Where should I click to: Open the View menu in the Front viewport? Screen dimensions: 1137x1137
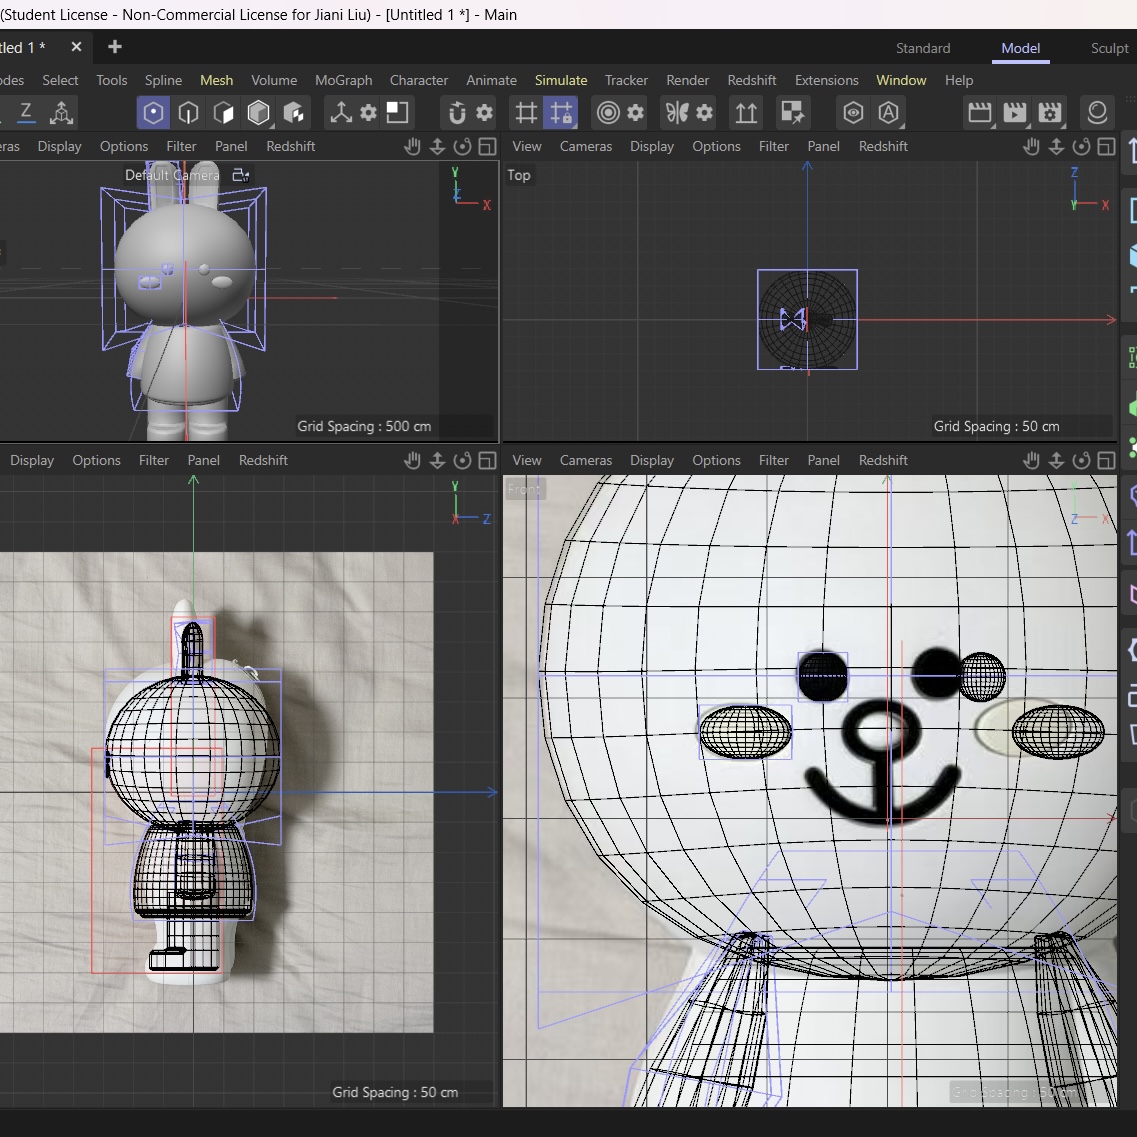pos(527,460)
